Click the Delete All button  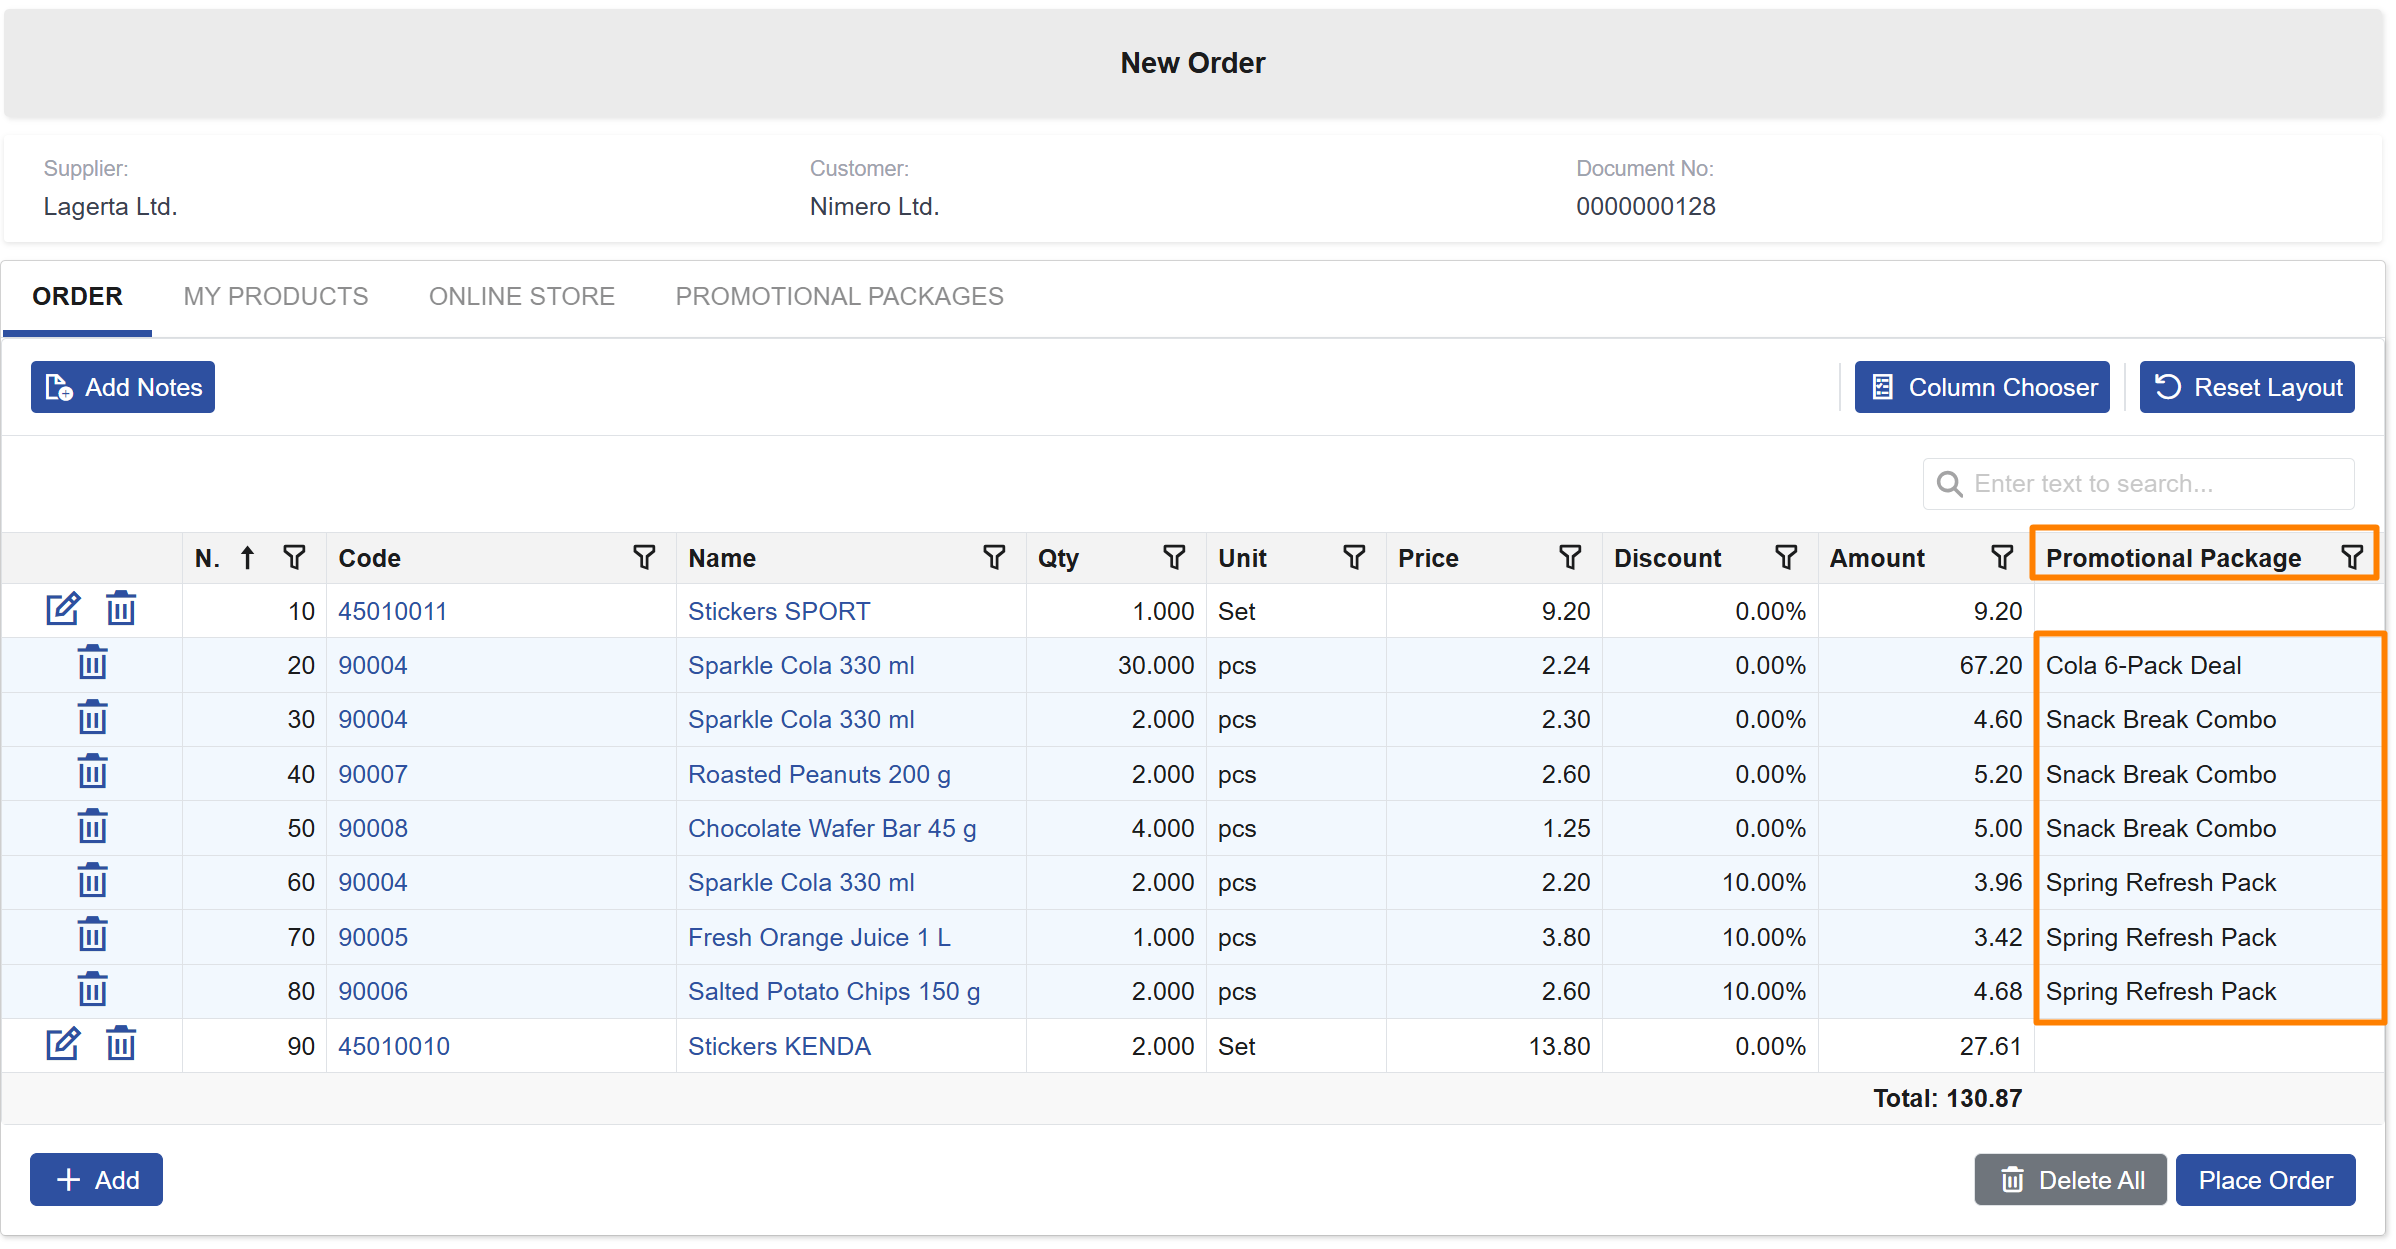[x=2070, y=1180]
